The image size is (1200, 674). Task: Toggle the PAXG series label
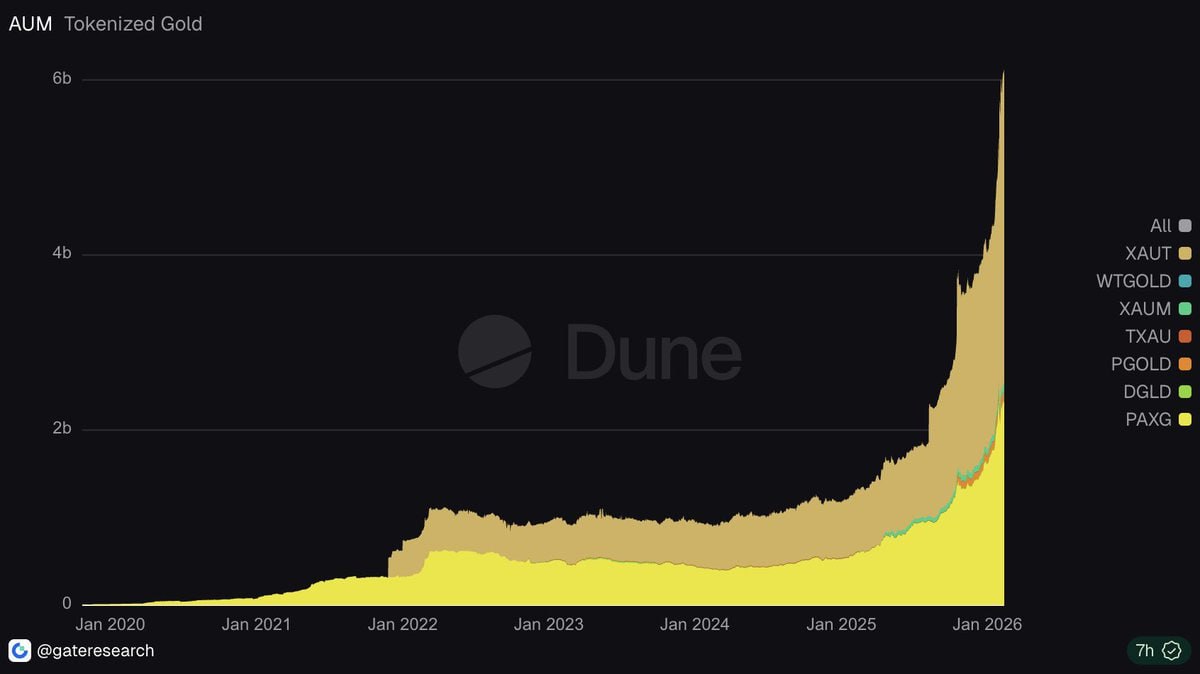[1148, 420]
